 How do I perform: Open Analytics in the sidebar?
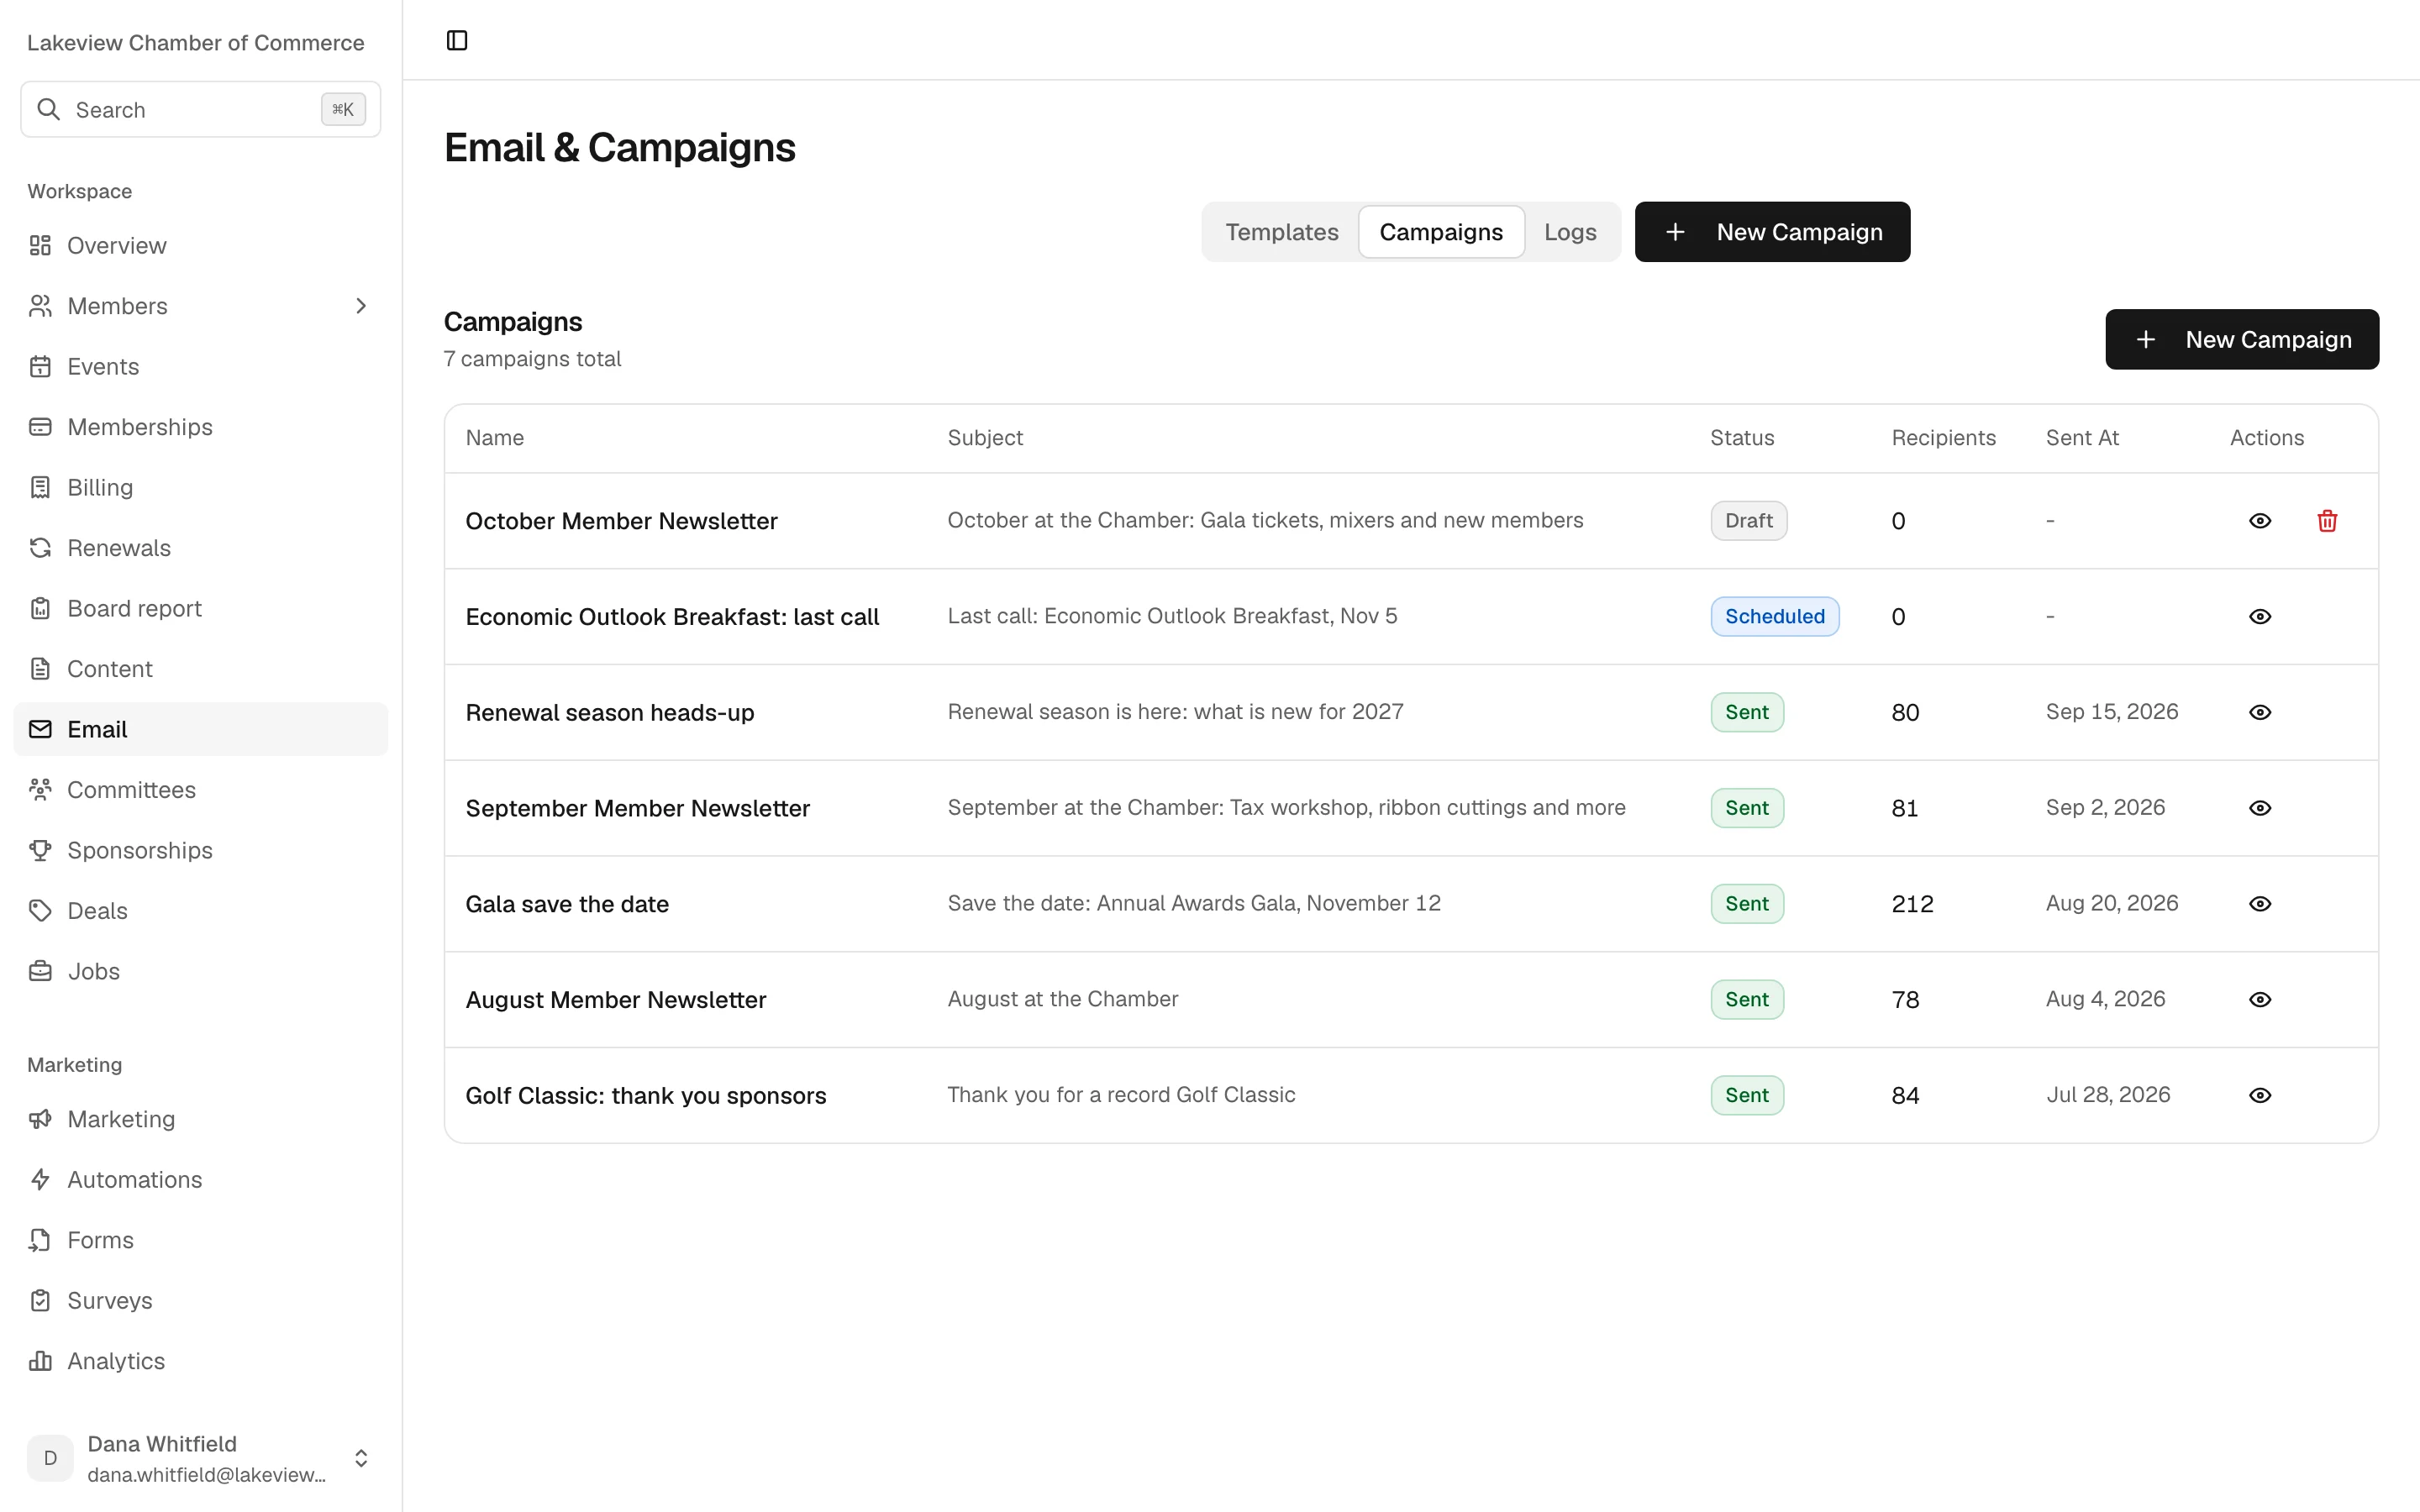200,1361
